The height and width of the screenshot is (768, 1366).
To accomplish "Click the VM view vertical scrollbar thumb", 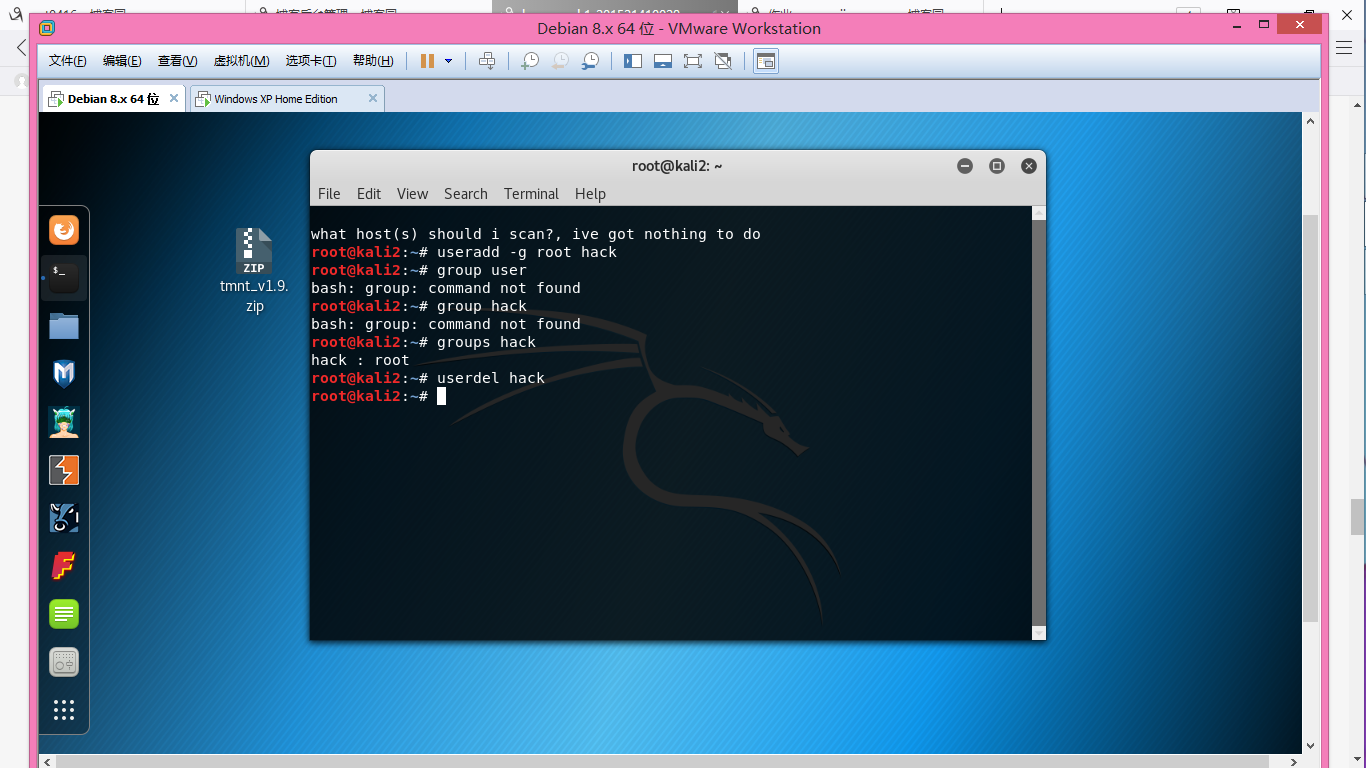I will pos(1311,419).
